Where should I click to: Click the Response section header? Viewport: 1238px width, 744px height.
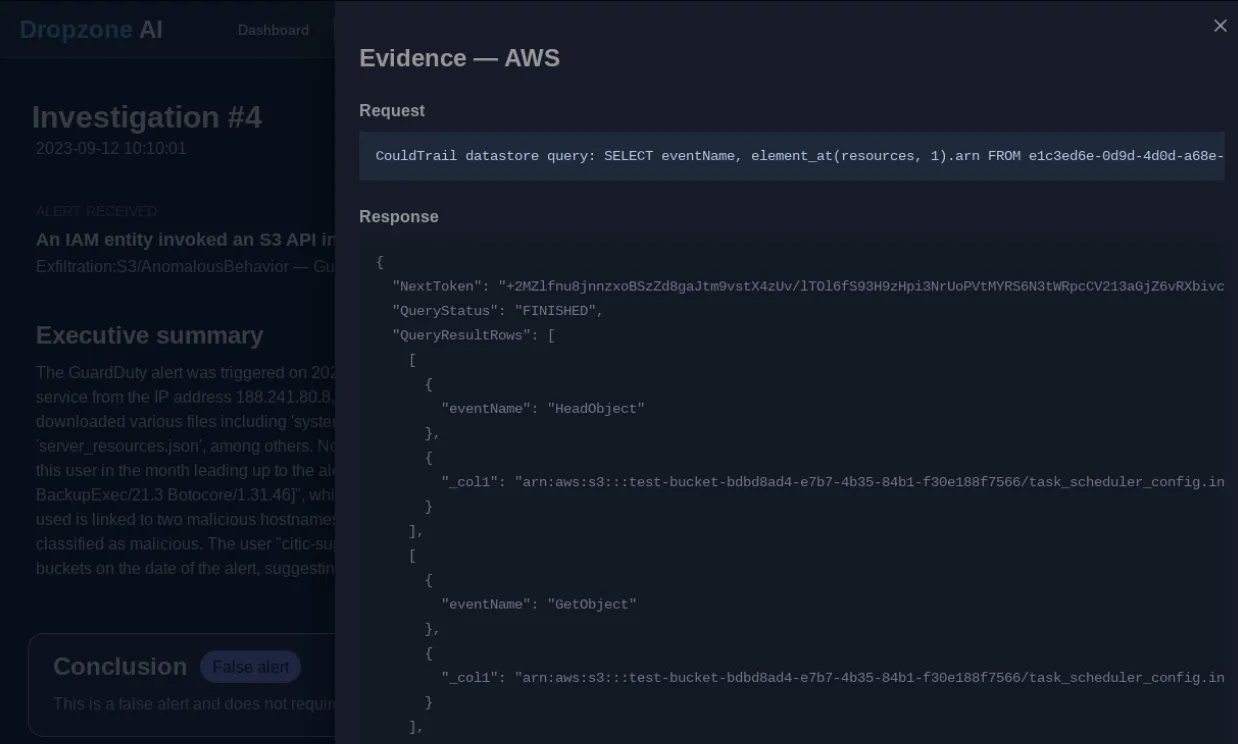[398, 216]
